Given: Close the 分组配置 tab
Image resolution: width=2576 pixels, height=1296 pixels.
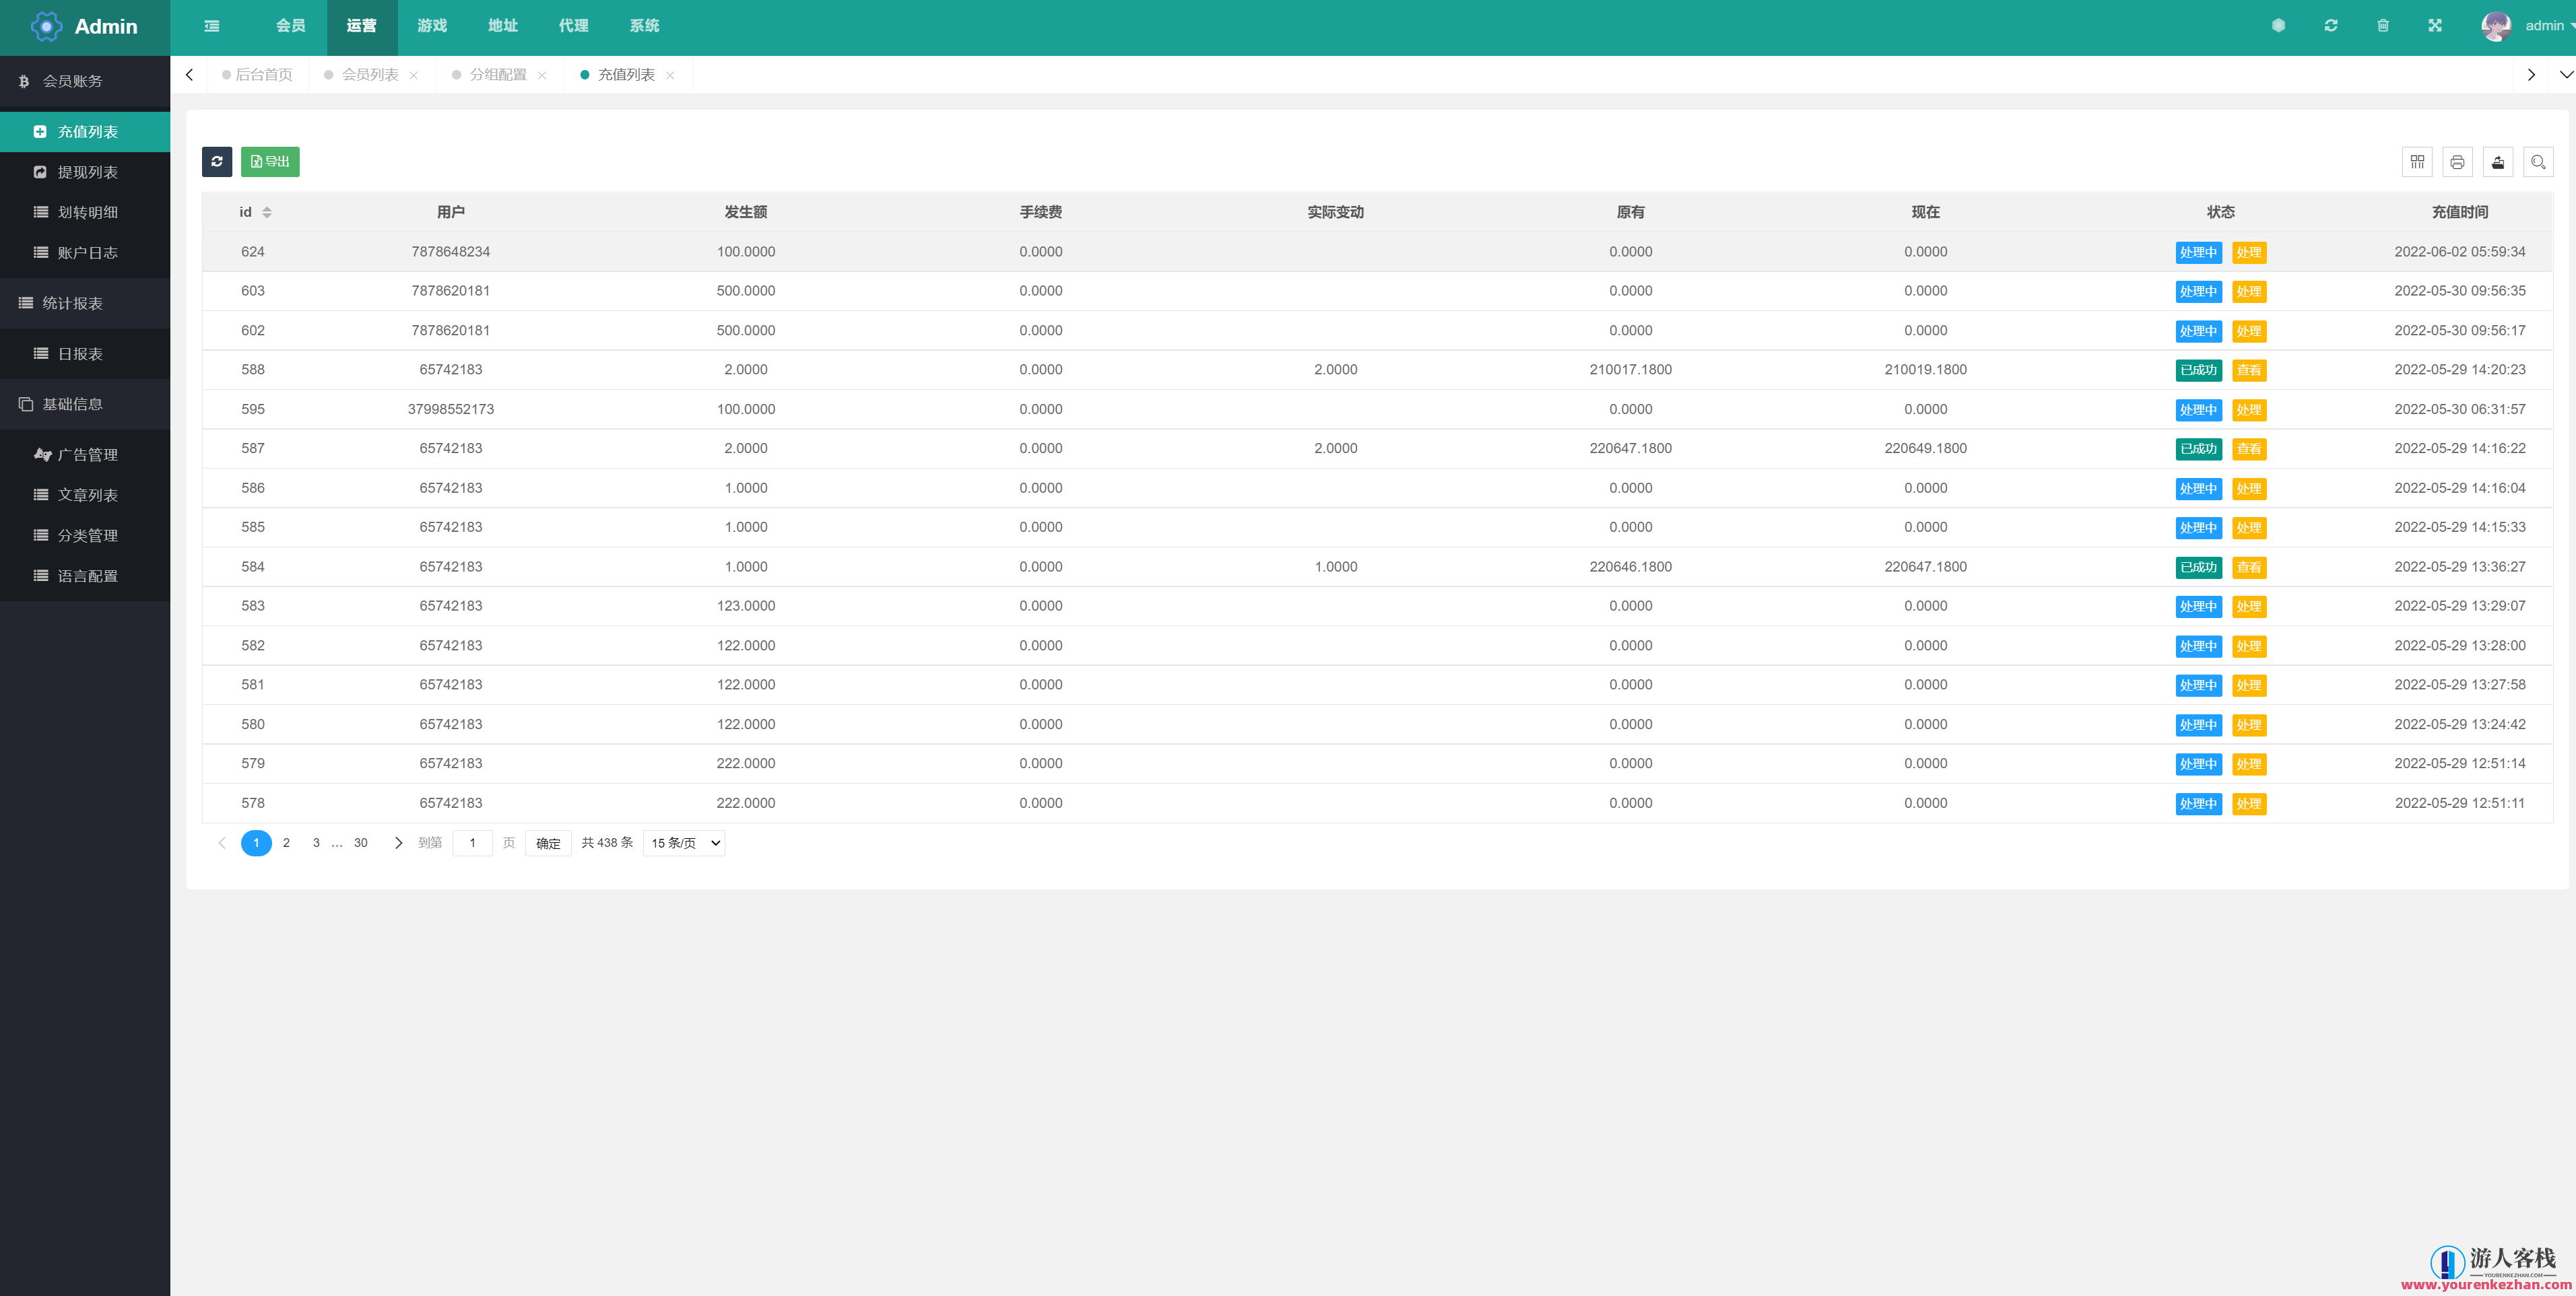Looking at the screenshot, I should [x=542, y=76].
